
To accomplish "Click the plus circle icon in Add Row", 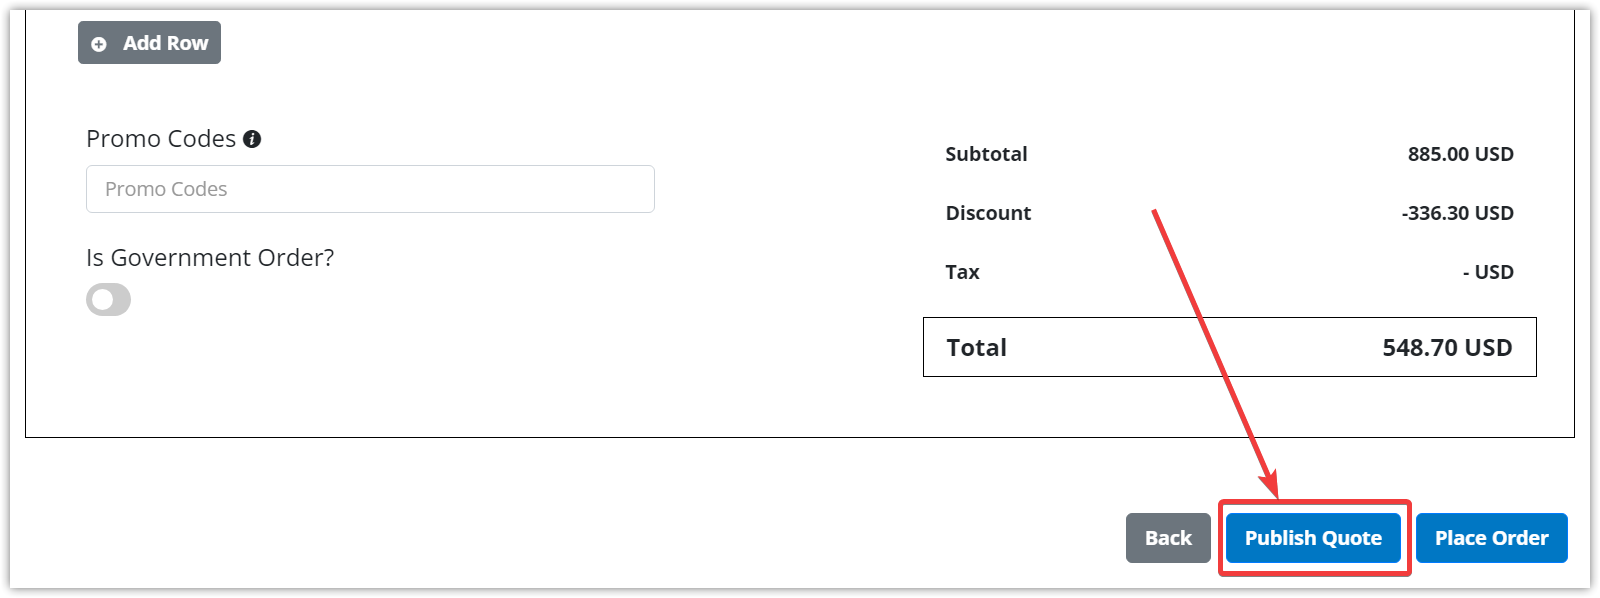I will click(x=99, y=44).
